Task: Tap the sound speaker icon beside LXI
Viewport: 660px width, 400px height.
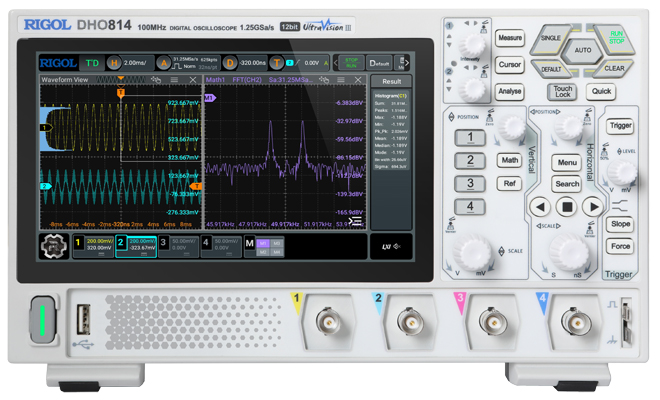Action: click(397, 246)
